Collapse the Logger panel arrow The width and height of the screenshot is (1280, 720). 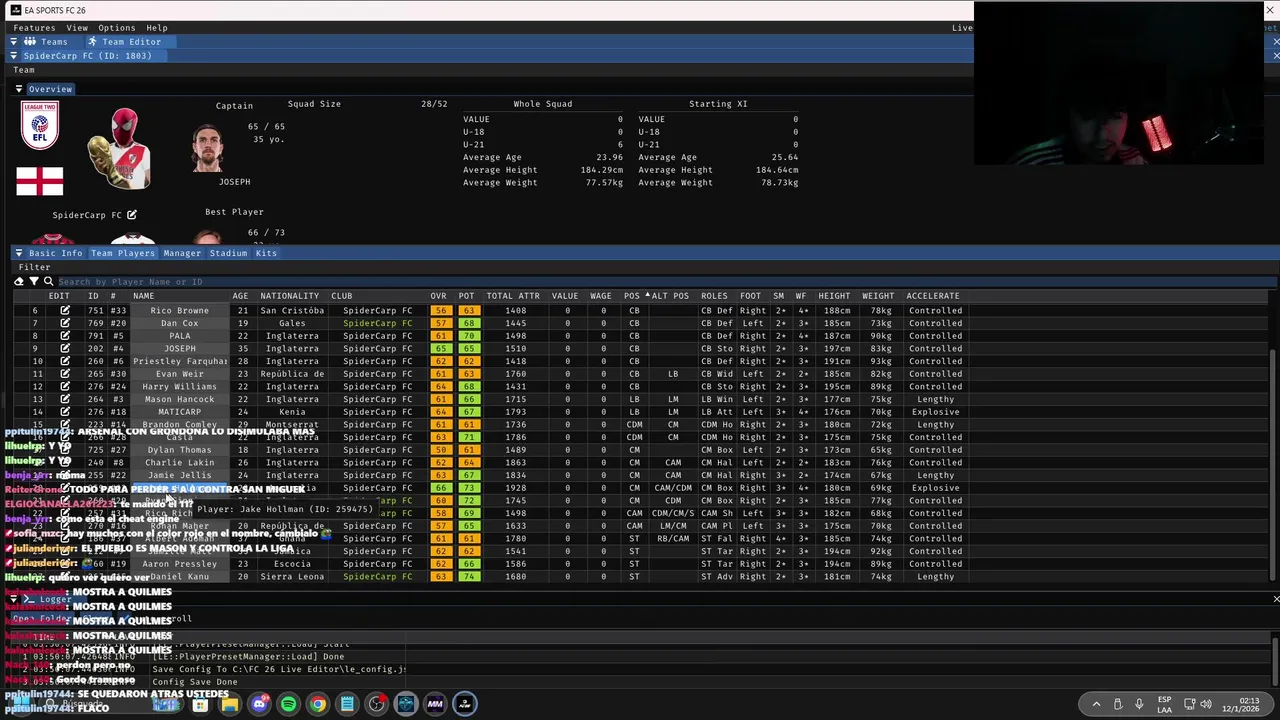pos(13,599)
